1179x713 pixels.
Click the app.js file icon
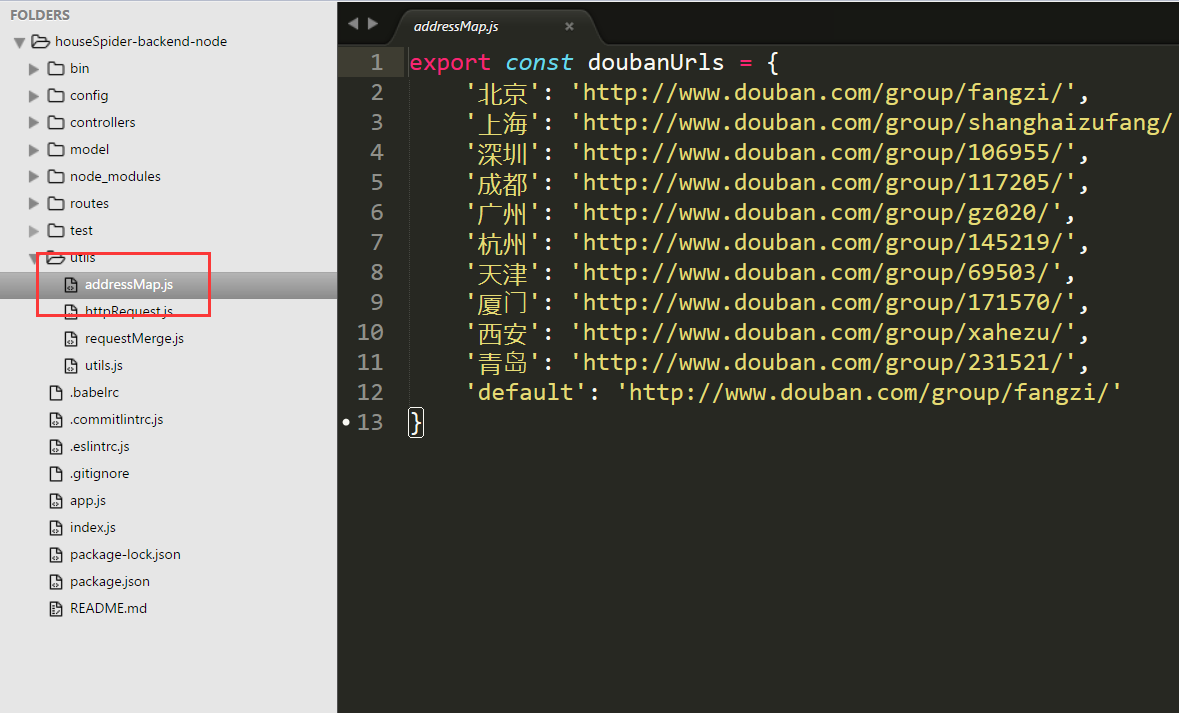[x=56, y=501]
